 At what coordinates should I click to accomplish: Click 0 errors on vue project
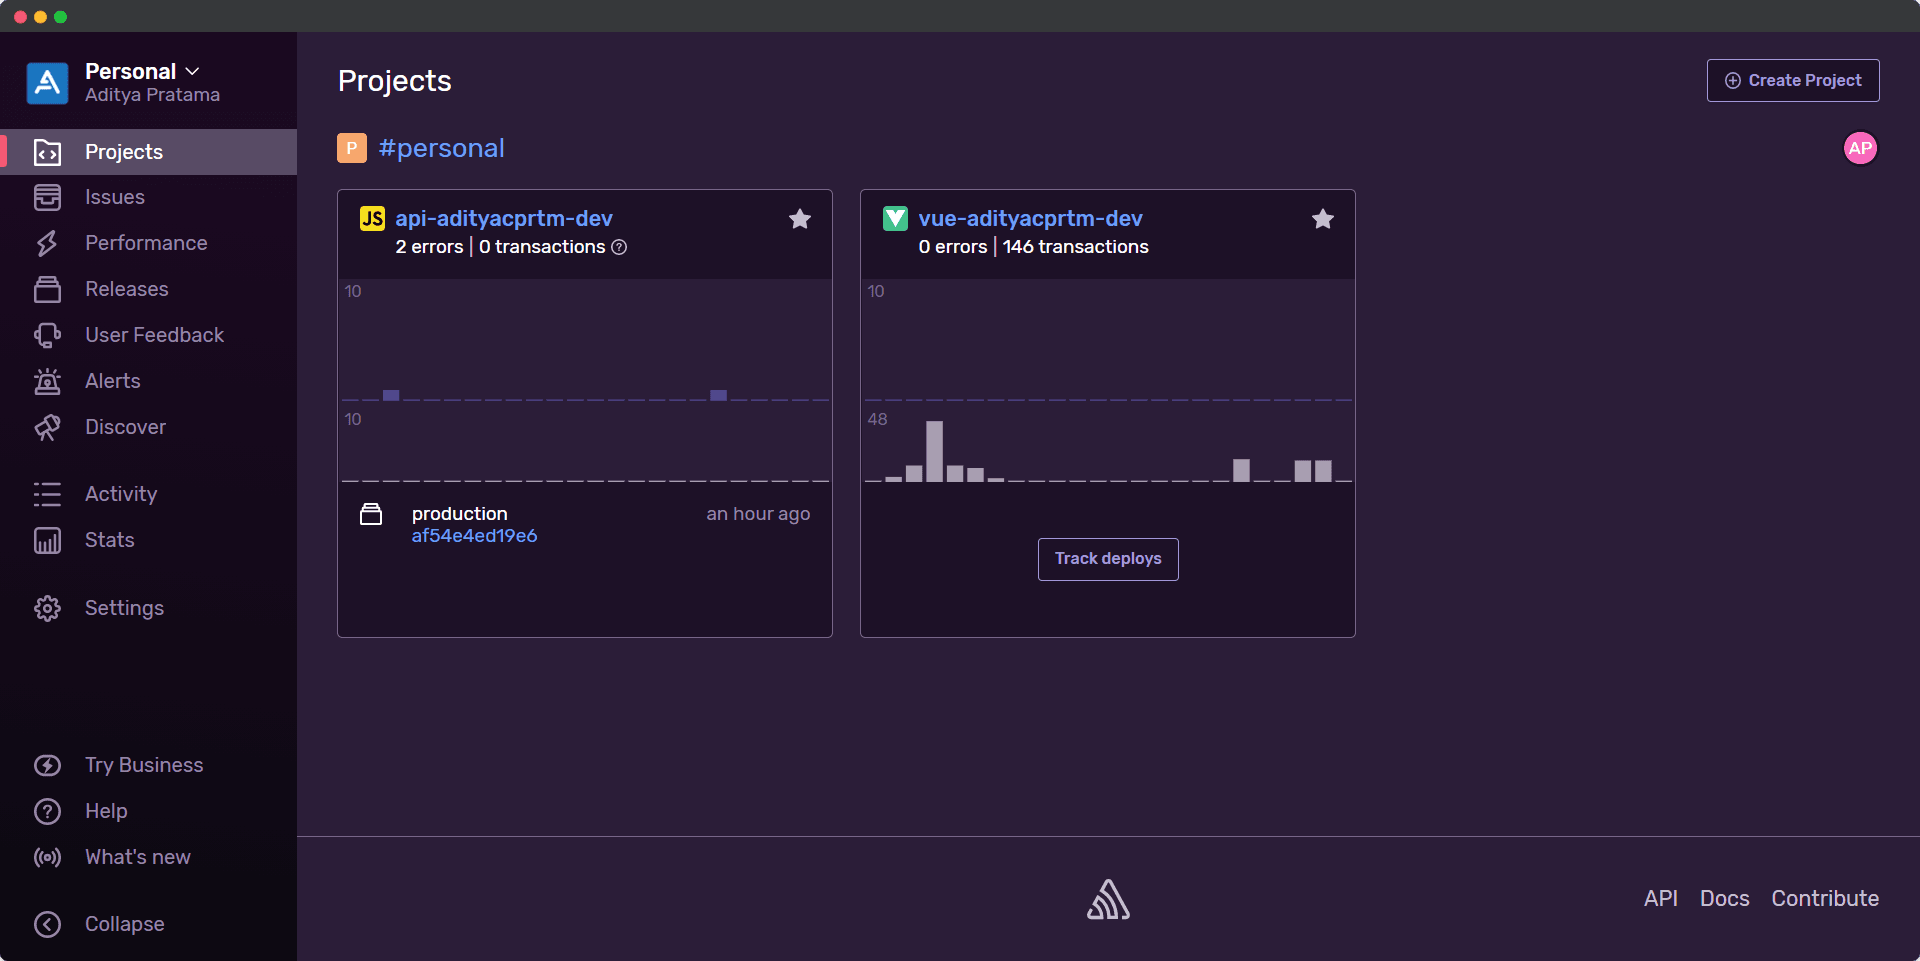point(953,247)
